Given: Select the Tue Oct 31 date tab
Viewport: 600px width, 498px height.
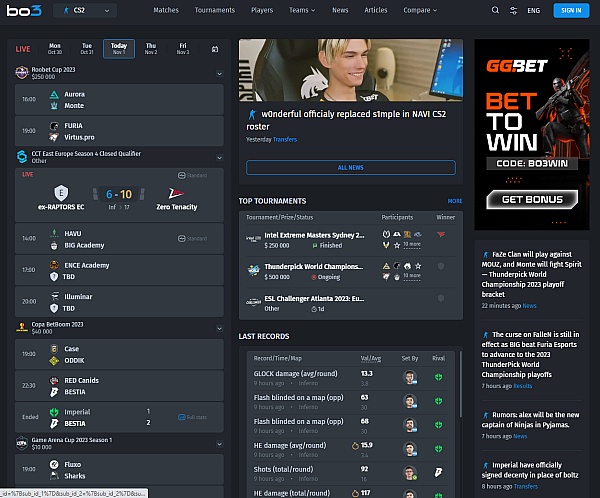Looking at the screenshot, I should (87, 49).
